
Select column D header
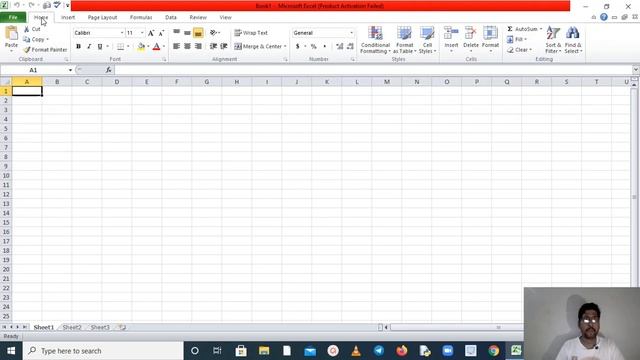pos(117,82)
